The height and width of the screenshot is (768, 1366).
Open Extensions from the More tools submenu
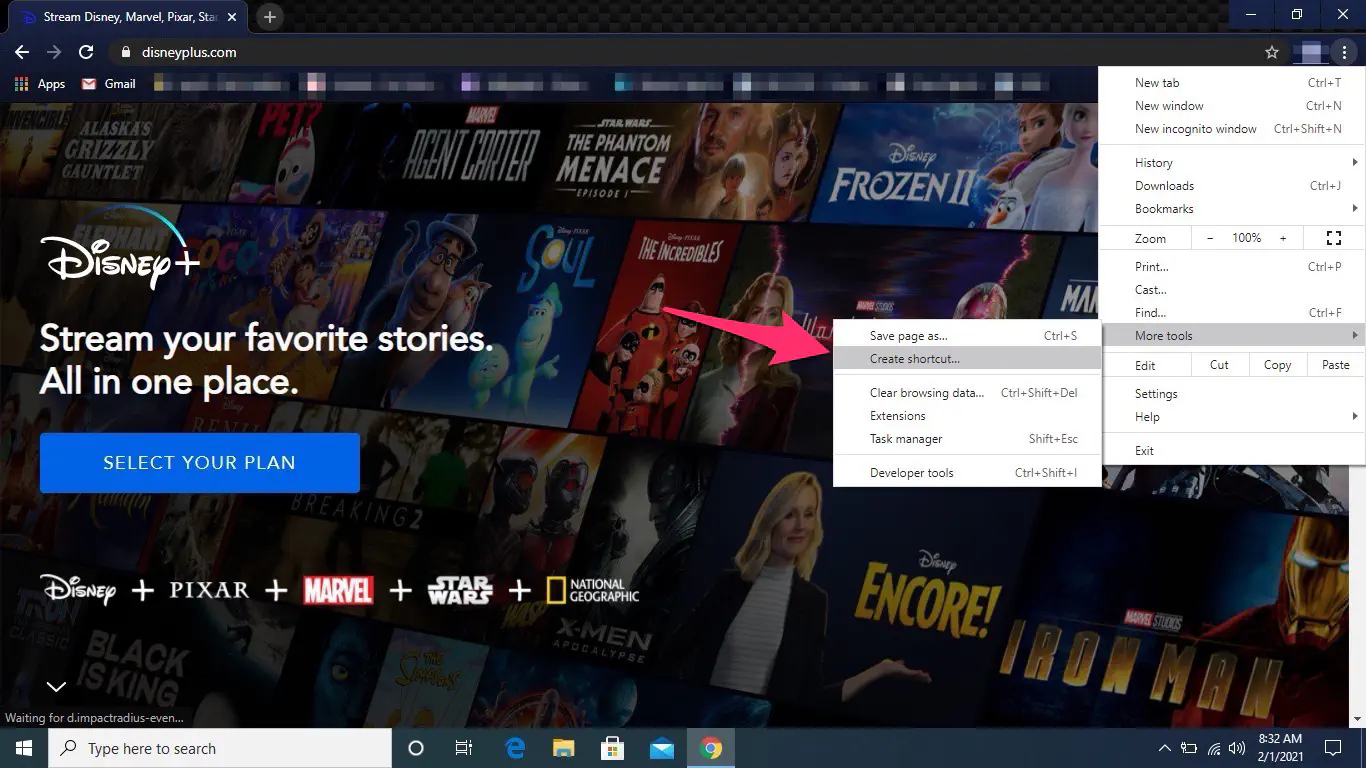(x=967, y=416)
